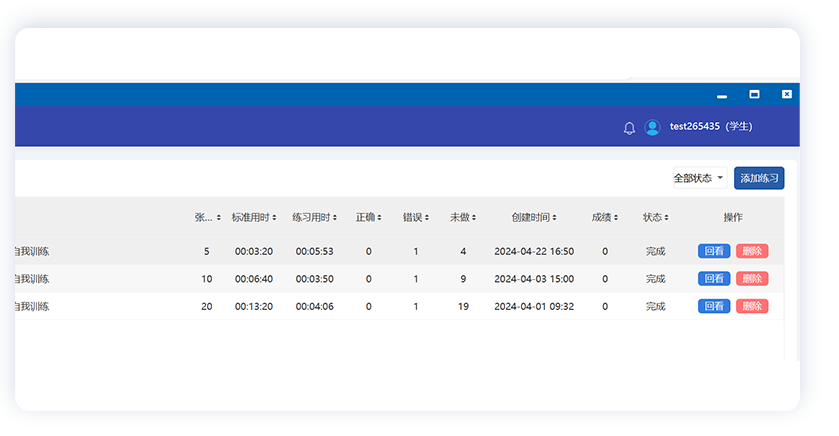Screen dimensions: 839x436
Task: Delete the 2024-04-01 09:32 practice record
Action: click(x=752, y=306)
